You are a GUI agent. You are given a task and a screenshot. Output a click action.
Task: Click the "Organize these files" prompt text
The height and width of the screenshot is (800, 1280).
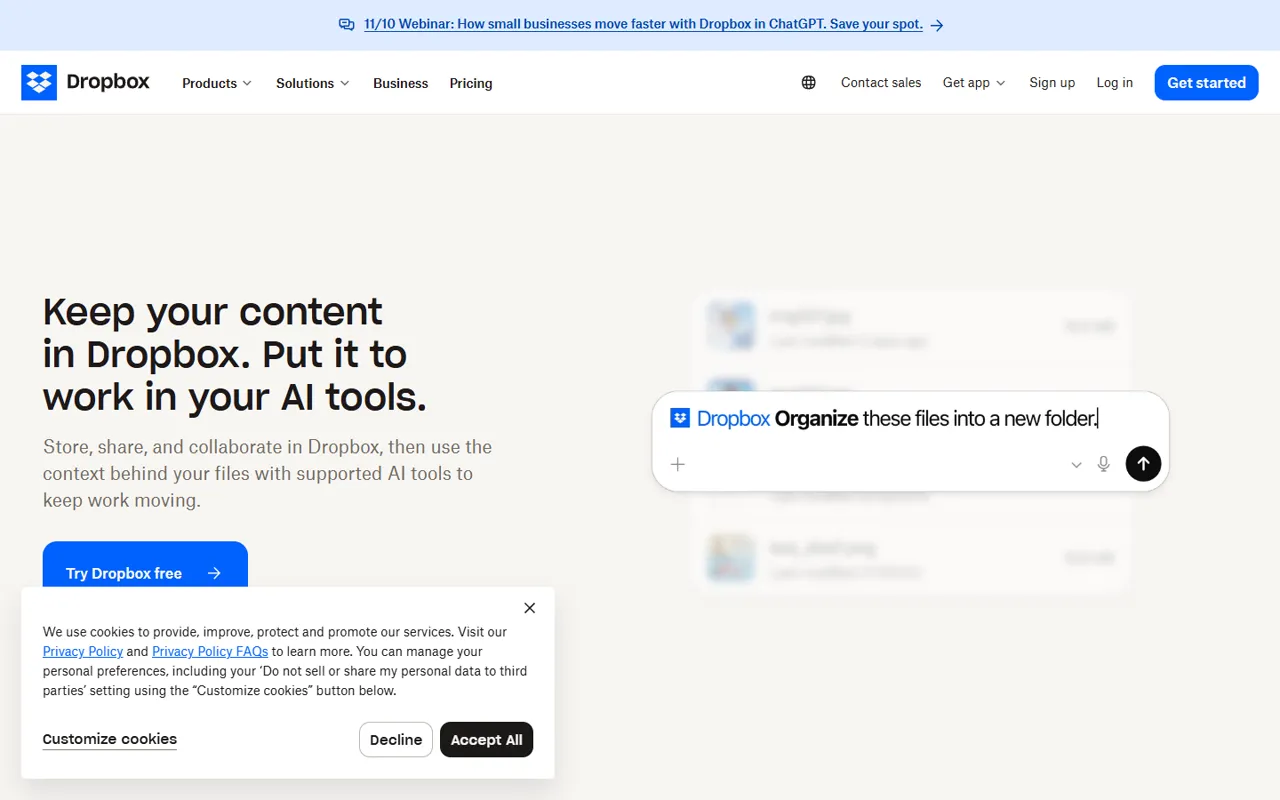tap(936, 418)
